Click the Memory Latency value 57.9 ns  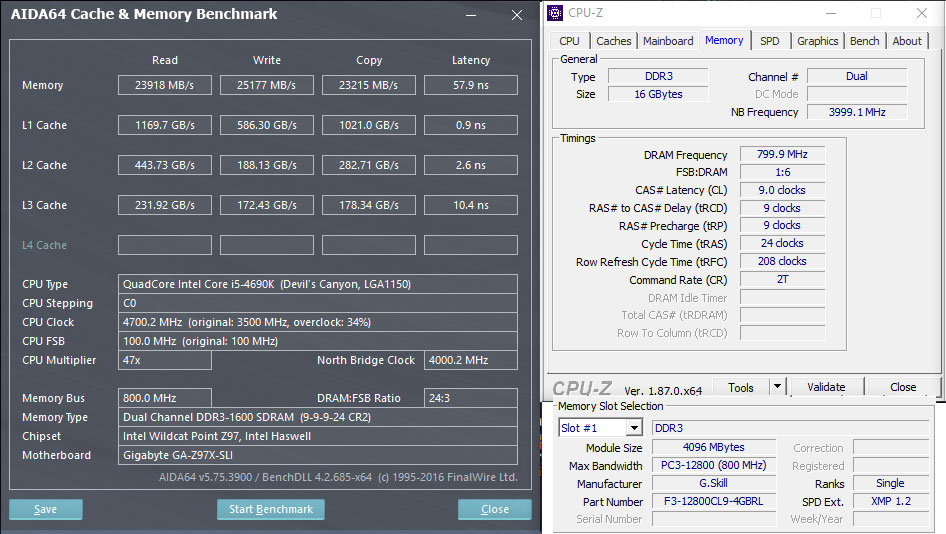pyautogui.click(x=471, y=85)
